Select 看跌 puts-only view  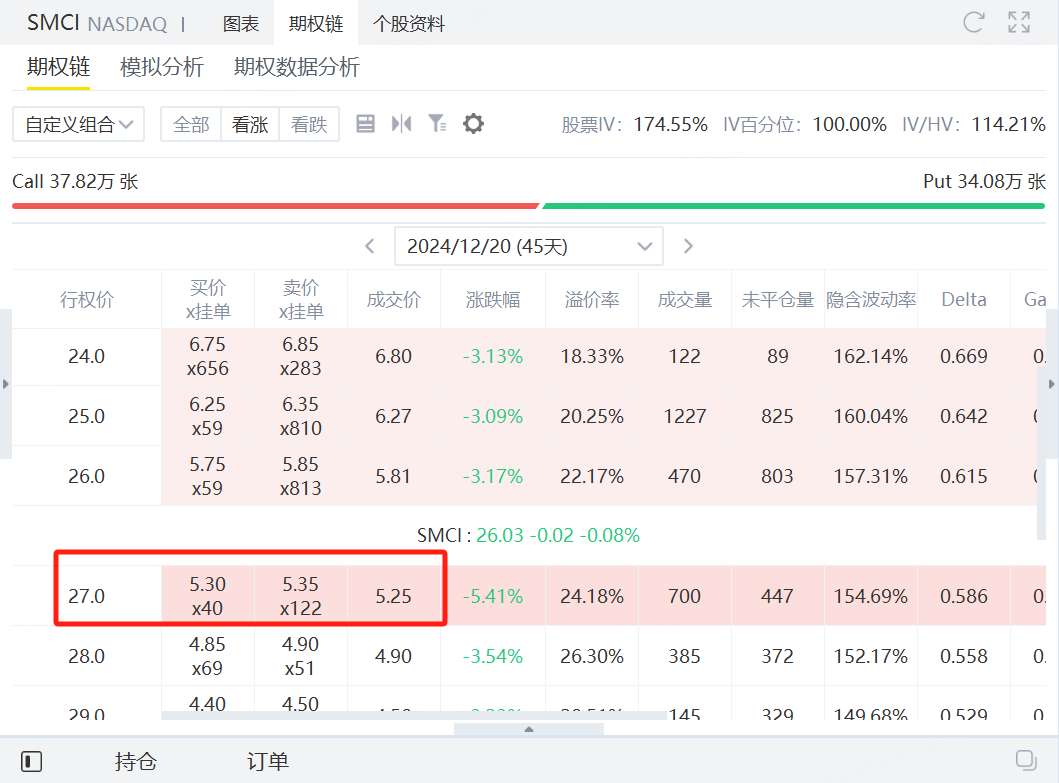coord(309,124)
